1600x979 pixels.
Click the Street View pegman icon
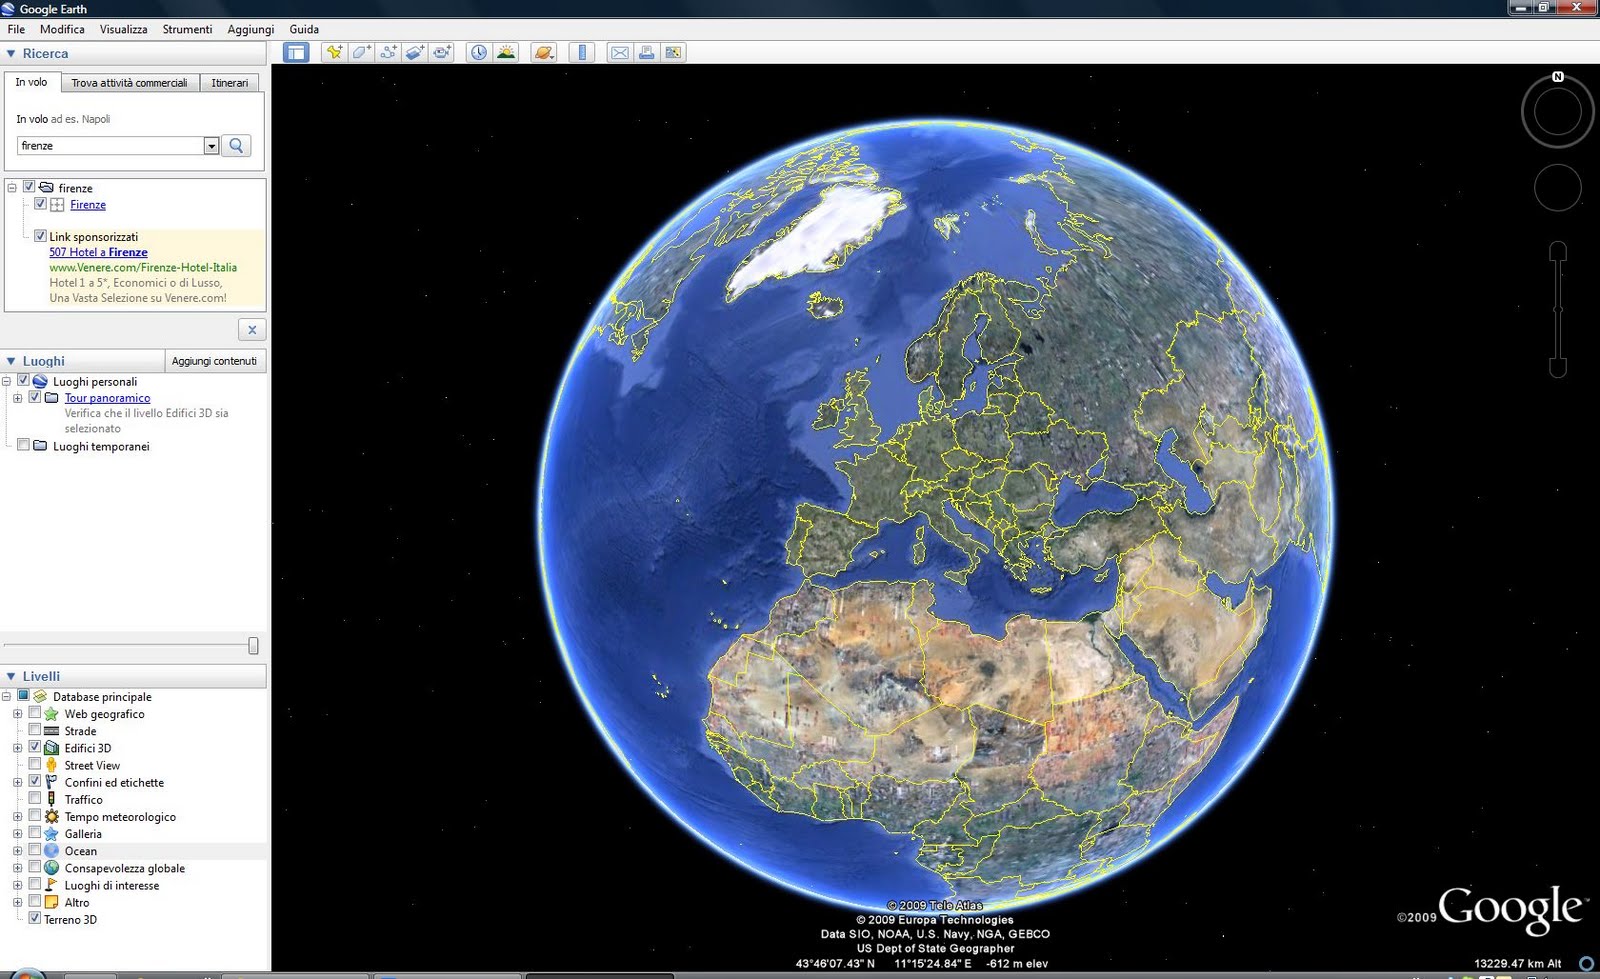coord(51,765)
